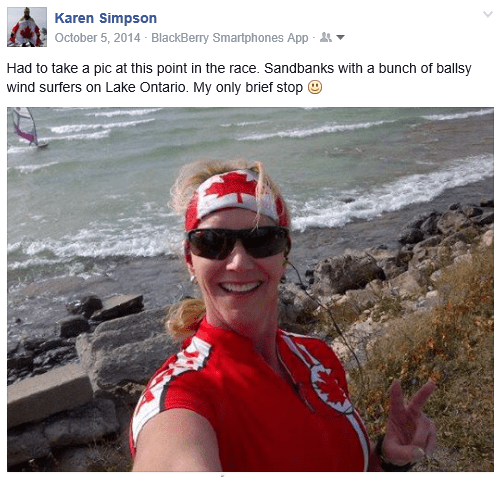This screenshot has height=477, width=502.
Task: Open Karen Simpson's profile picture thumbnail
Action: (27, 27)
